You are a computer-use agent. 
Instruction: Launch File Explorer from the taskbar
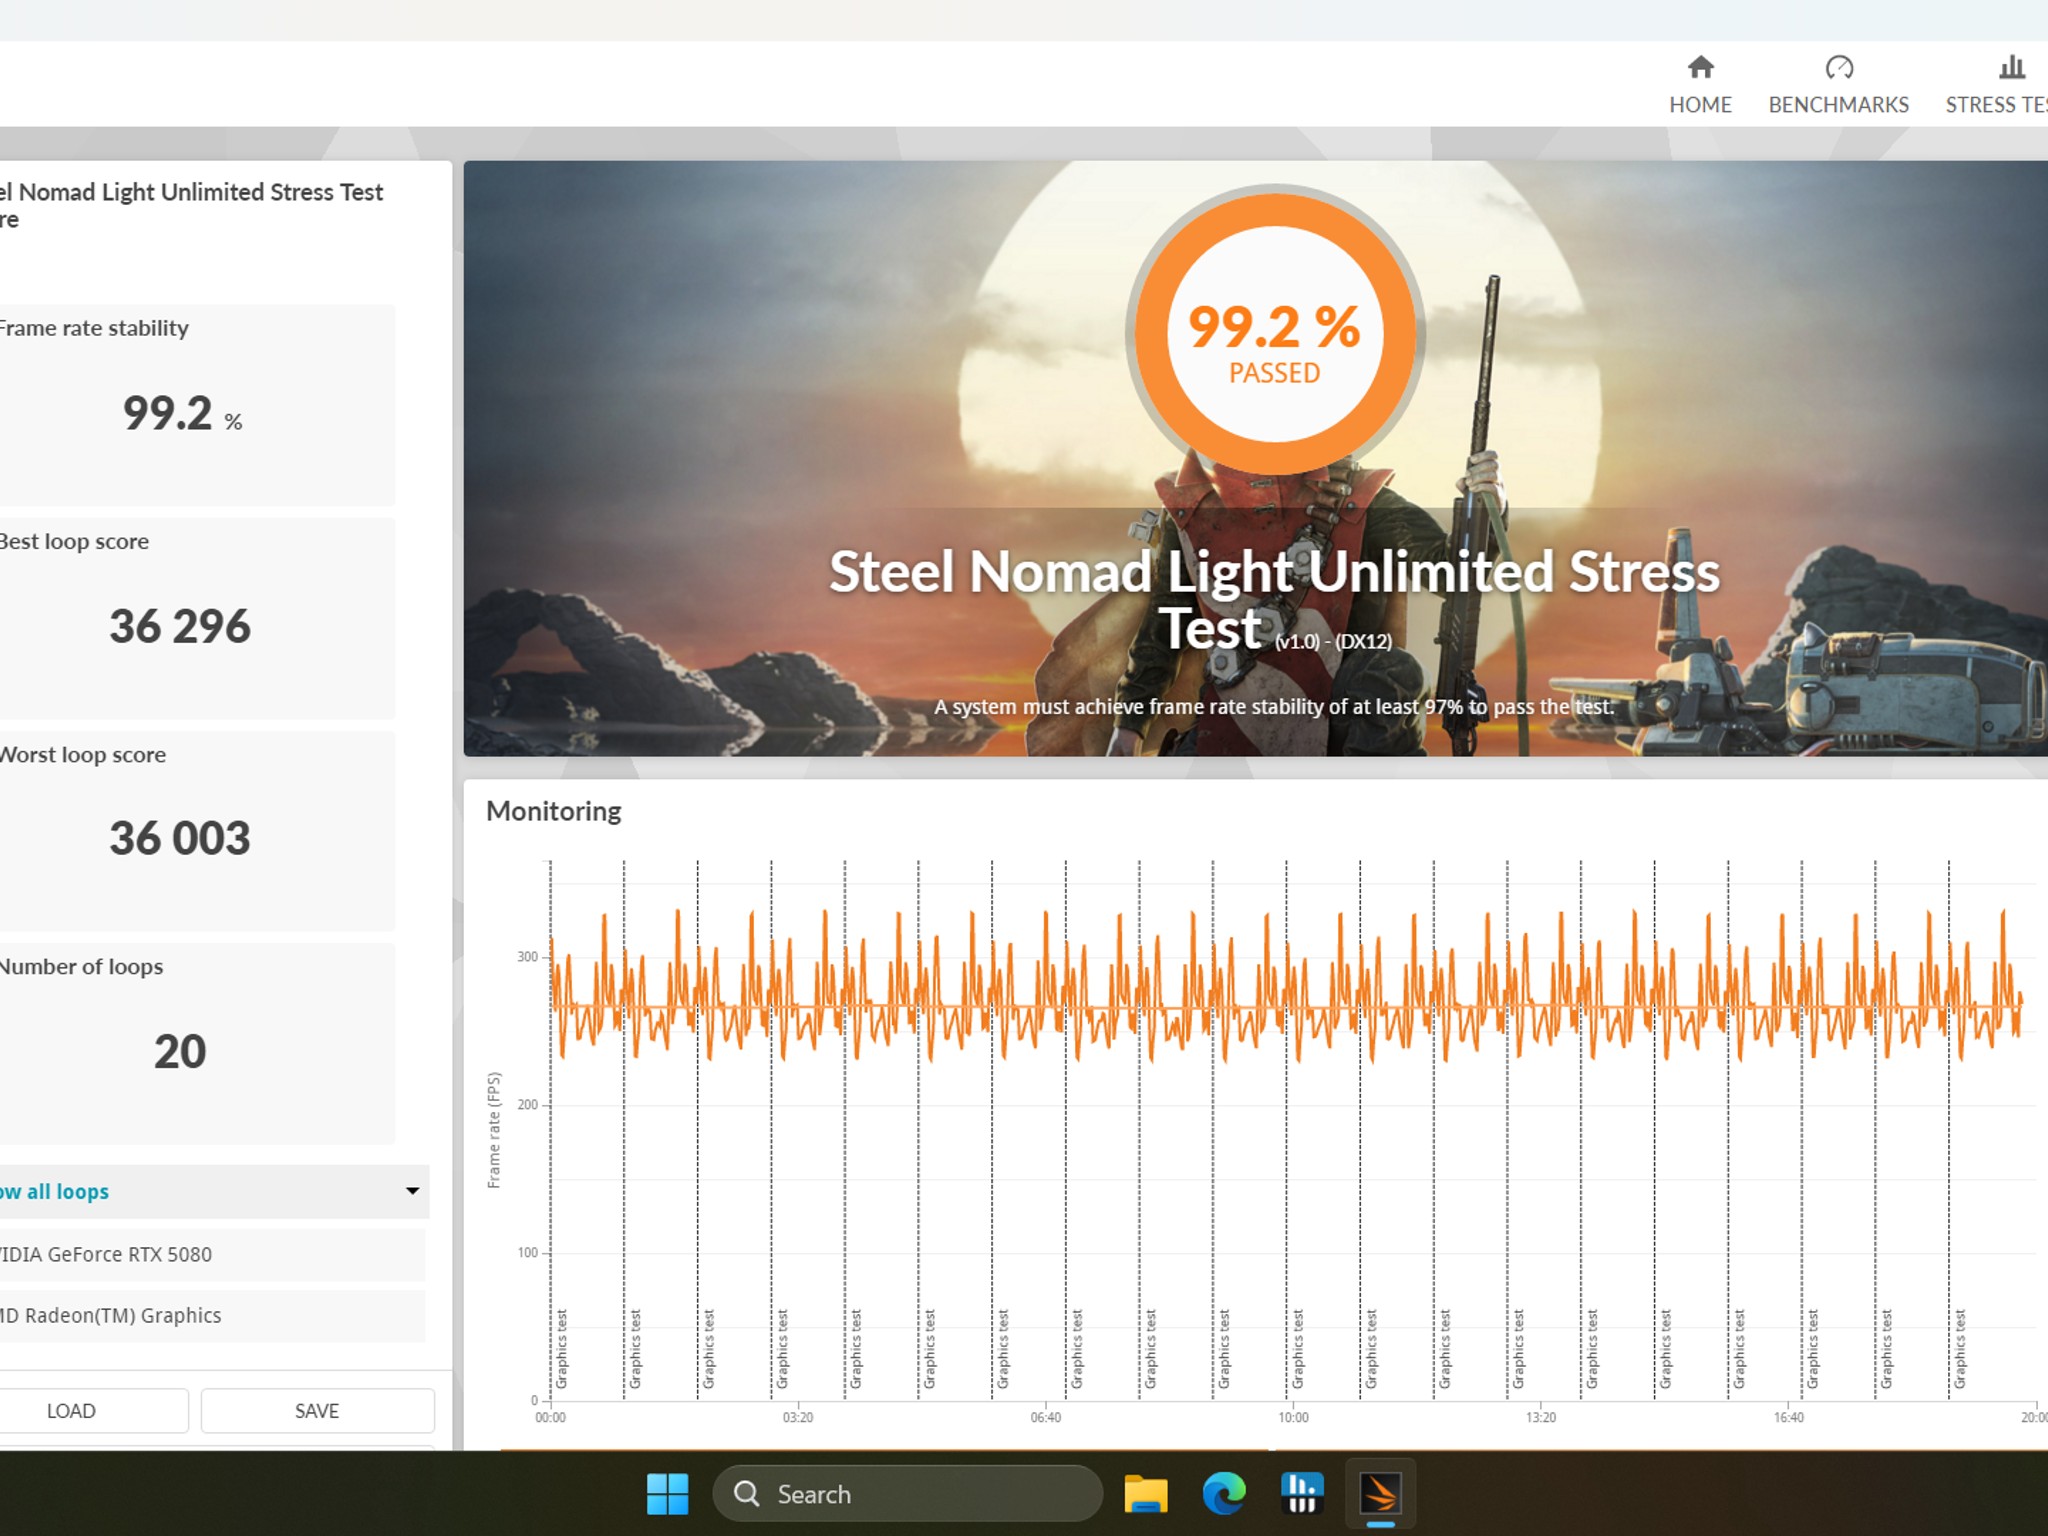1145,1494
